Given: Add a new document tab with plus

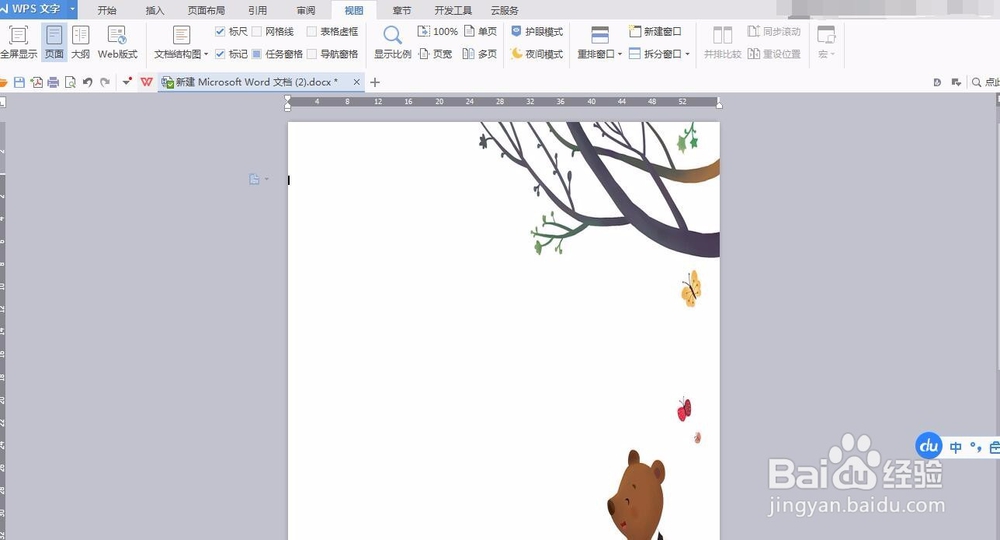Looking at the screenshot, I should pyautogui.click(x=375, y=82).
